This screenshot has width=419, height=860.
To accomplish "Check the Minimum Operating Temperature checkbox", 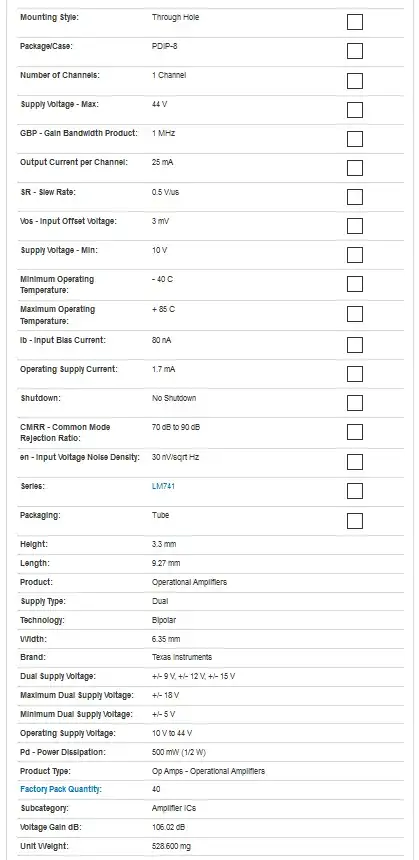I will 355,284.
